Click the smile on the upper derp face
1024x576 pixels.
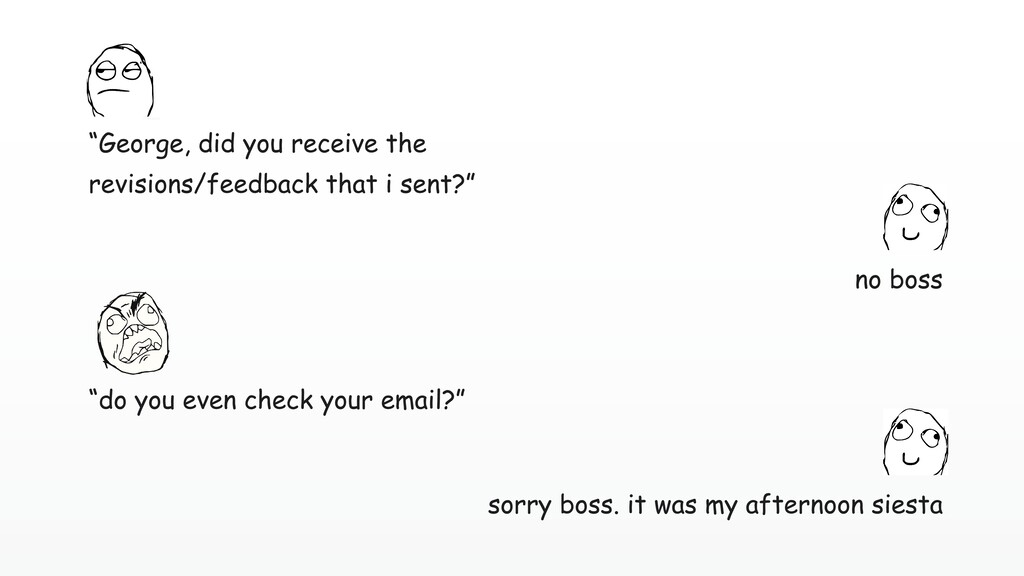910,233
